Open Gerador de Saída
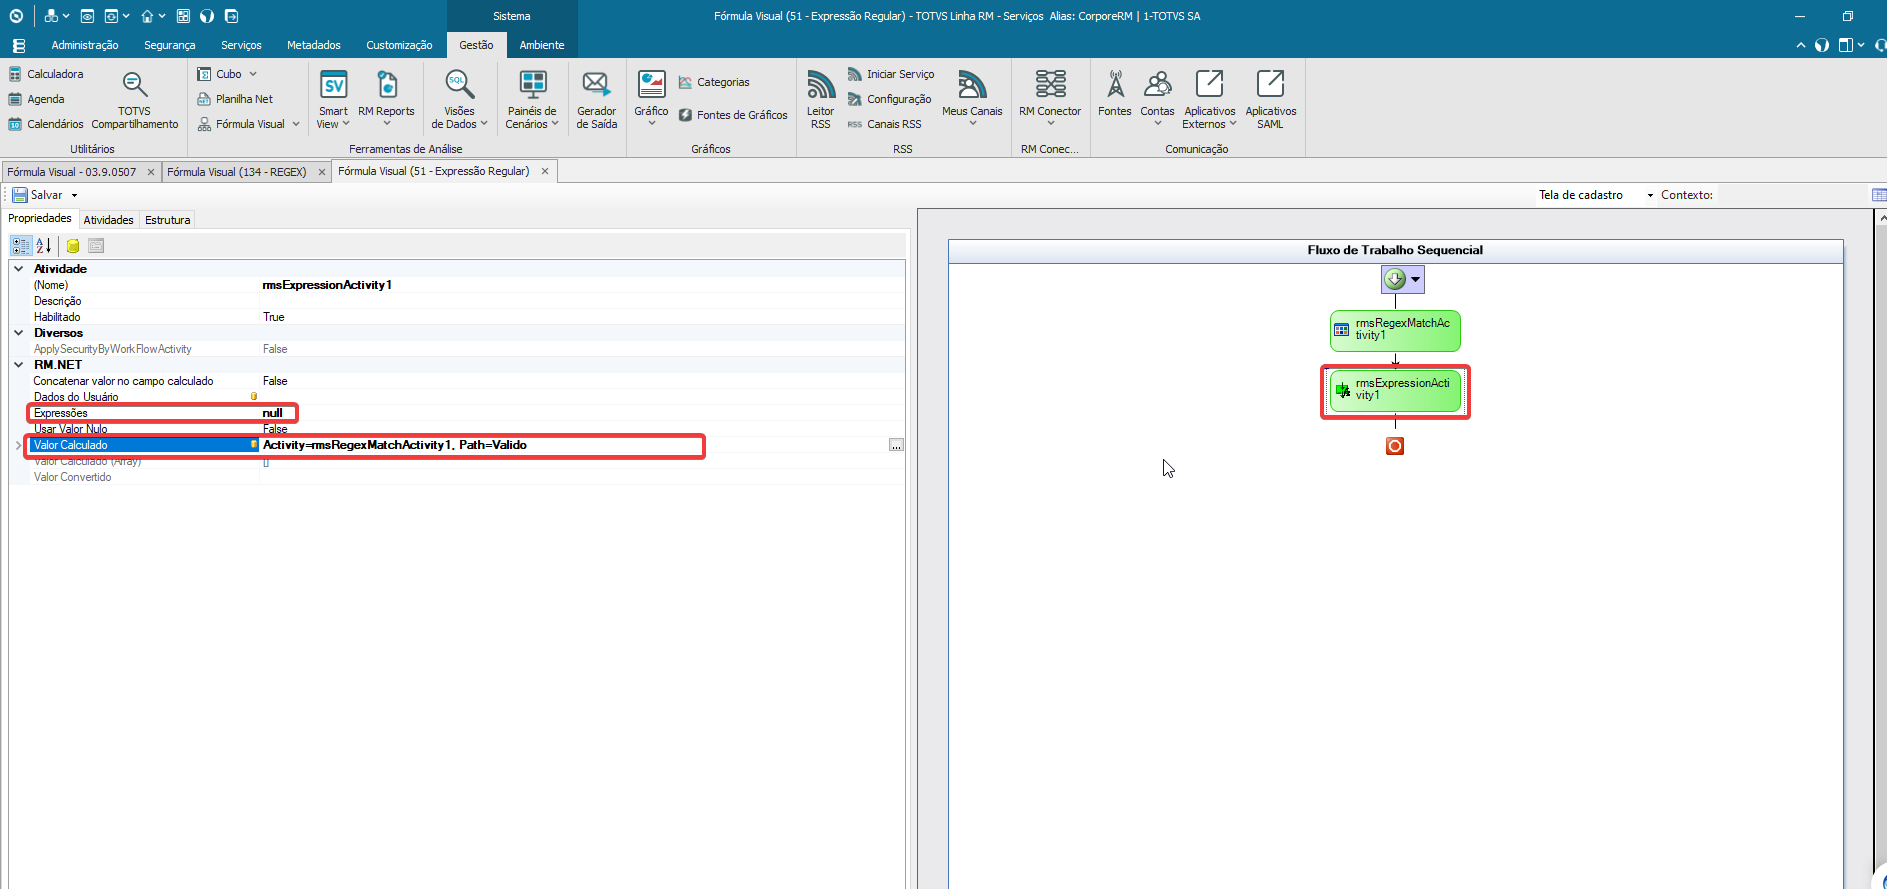 (x=596, y=100)
